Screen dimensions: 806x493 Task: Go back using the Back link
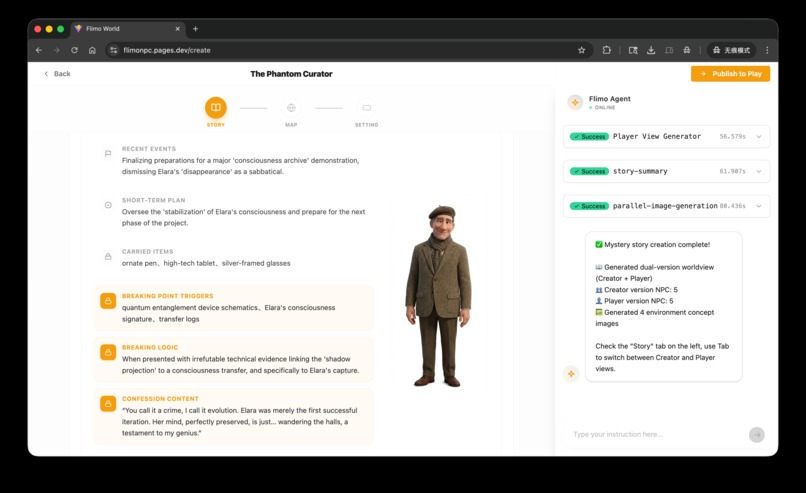point(57,74)
